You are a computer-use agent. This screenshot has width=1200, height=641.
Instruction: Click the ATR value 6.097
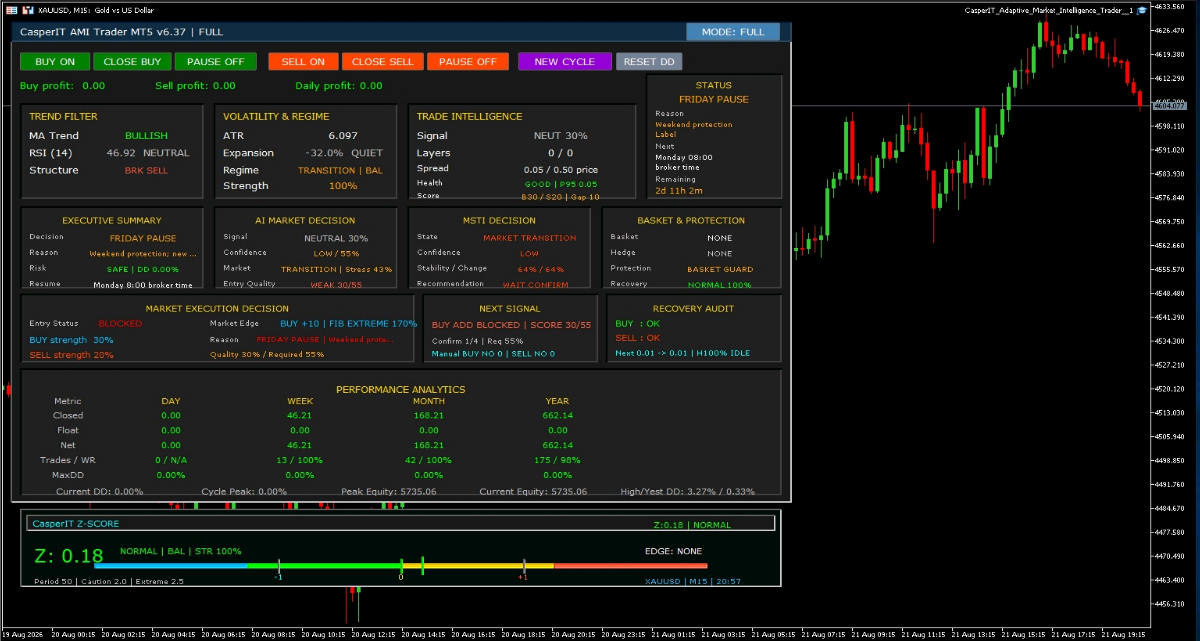(342, 136)
